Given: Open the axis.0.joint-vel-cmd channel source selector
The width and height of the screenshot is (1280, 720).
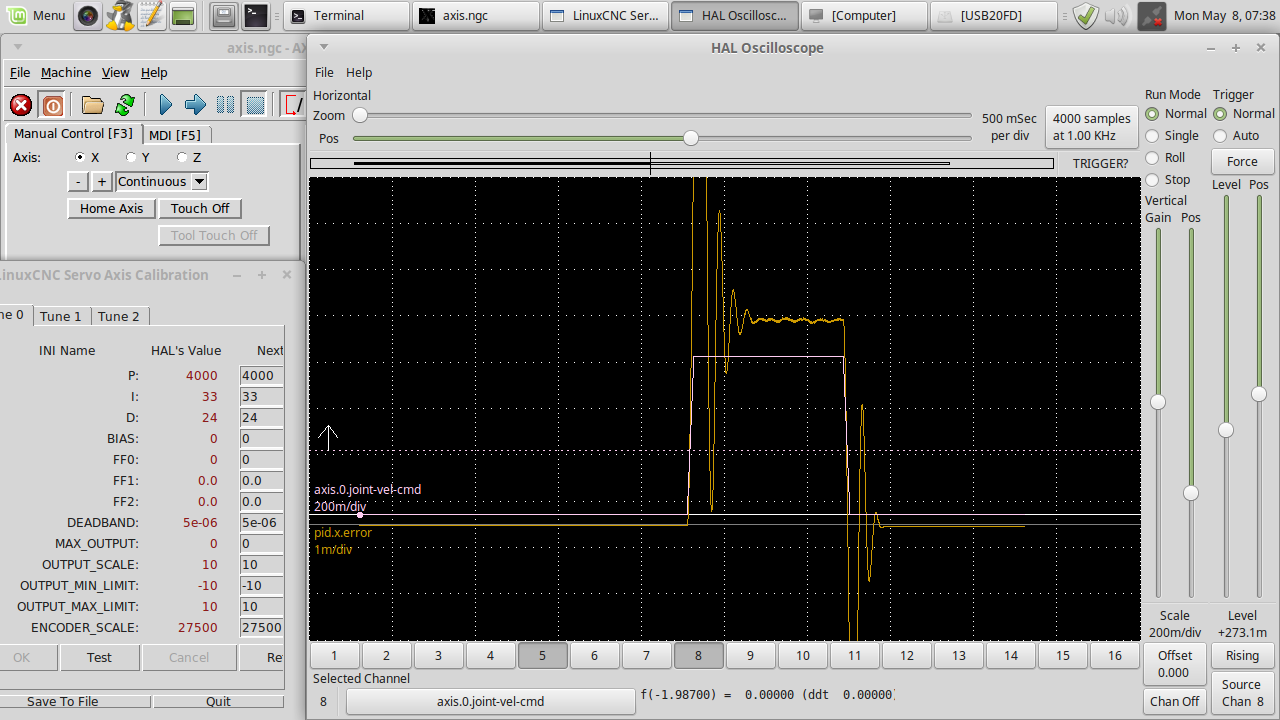Looking at the screenshot, I should 491,701.
